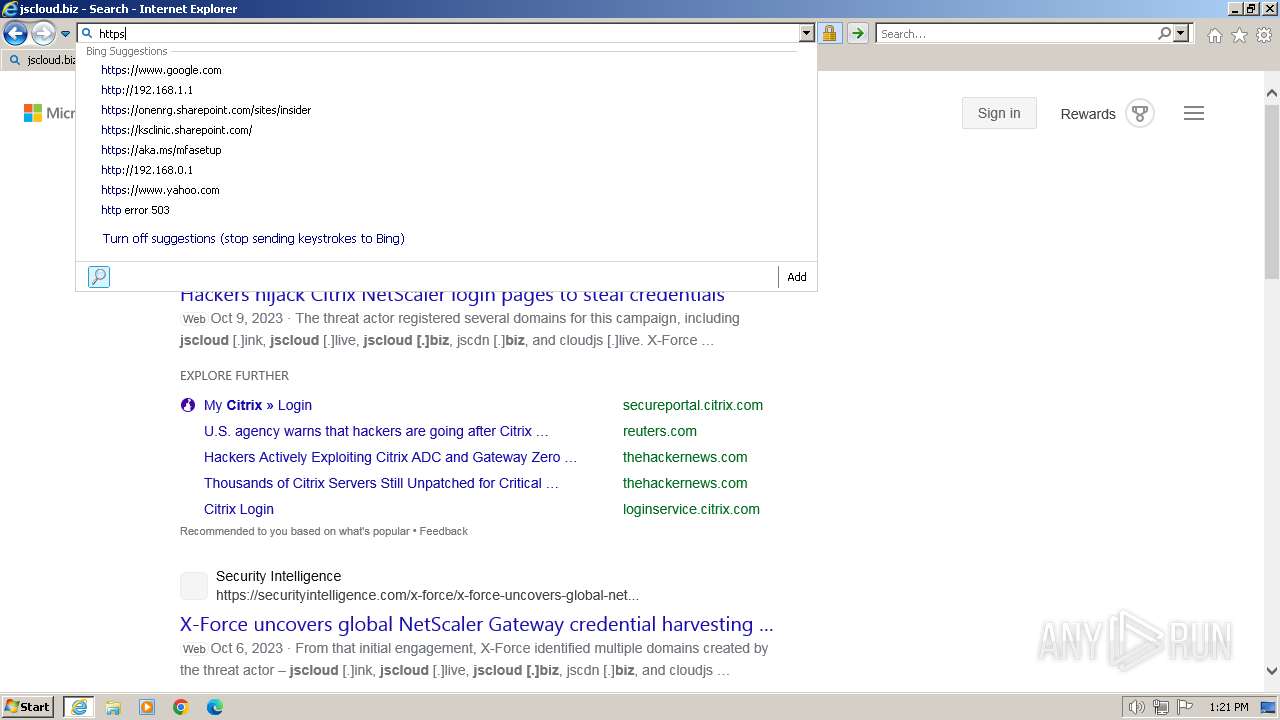Viewport: 1280px width, 720px height.
Task: Open My Citrix » Login link
Action: tap(258, 405)
